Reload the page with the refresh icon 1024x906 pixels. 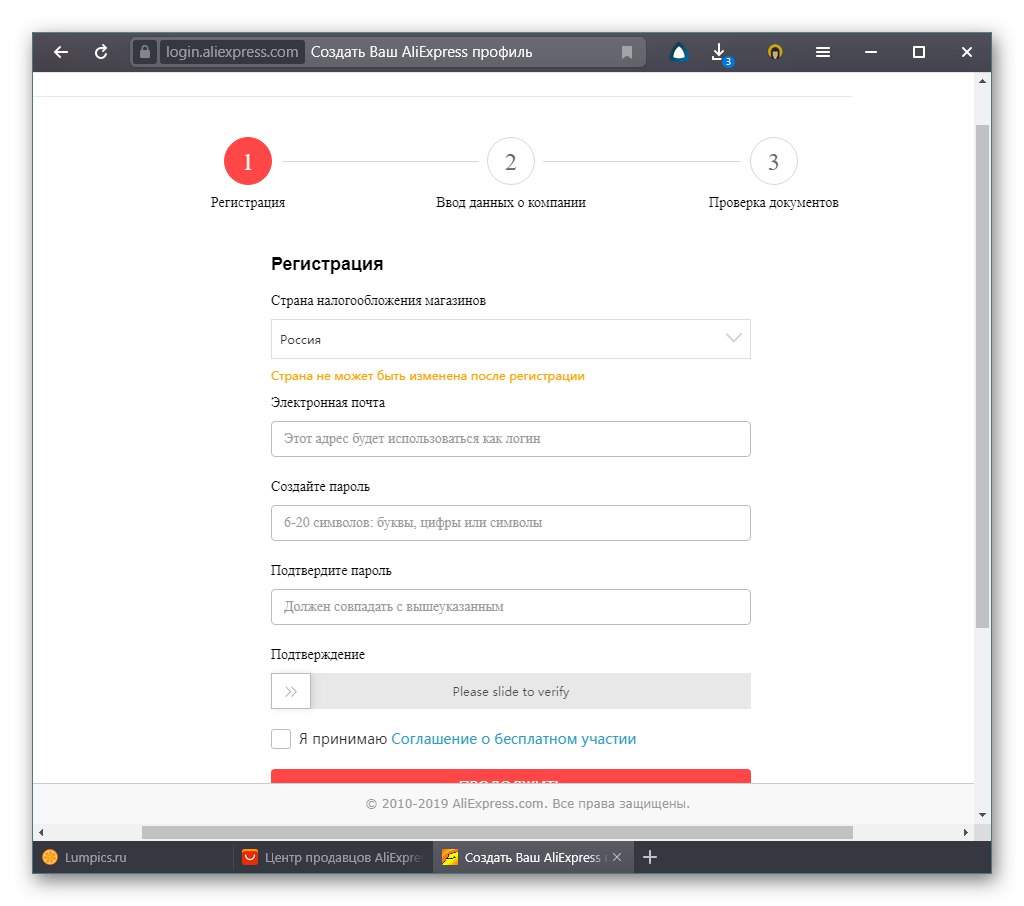101,52
